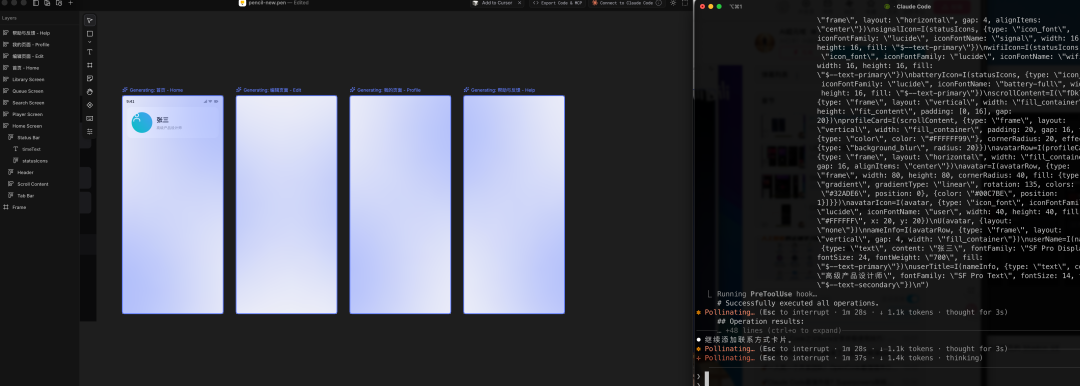Viewport: 1080px width, 386px height.
Task: Click the Frame layer hash icon
Action: 6,207
